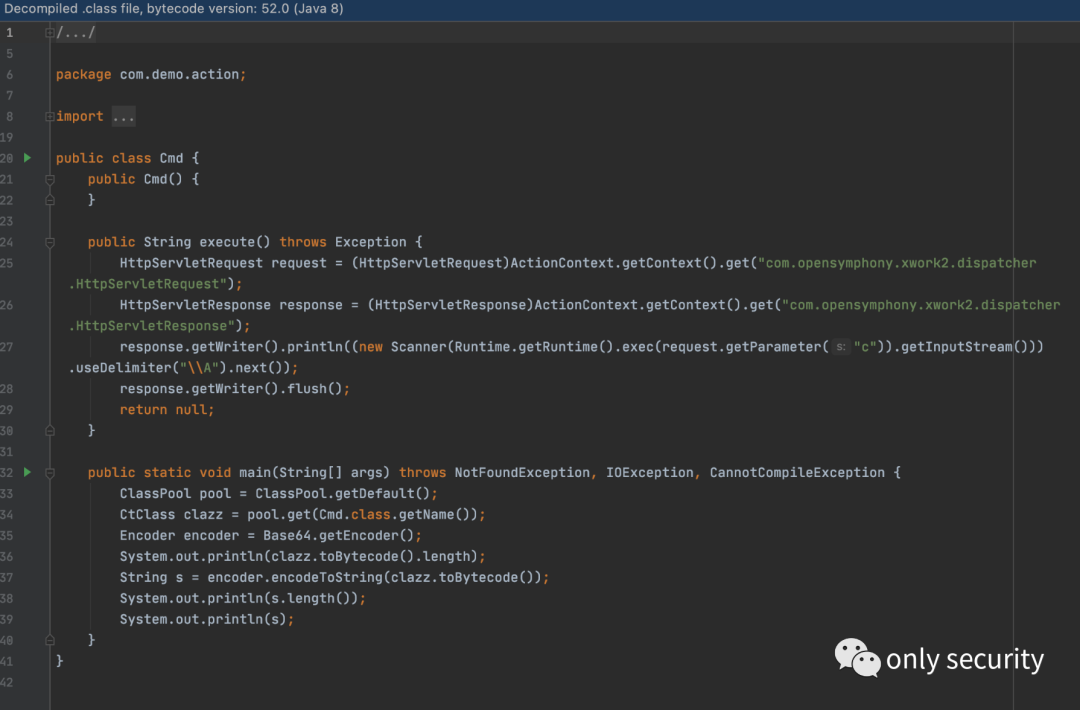Click the '.HttpServletResponse")' string continuation
Viewport: 1080px width, 710px height.
click(156, 326)
